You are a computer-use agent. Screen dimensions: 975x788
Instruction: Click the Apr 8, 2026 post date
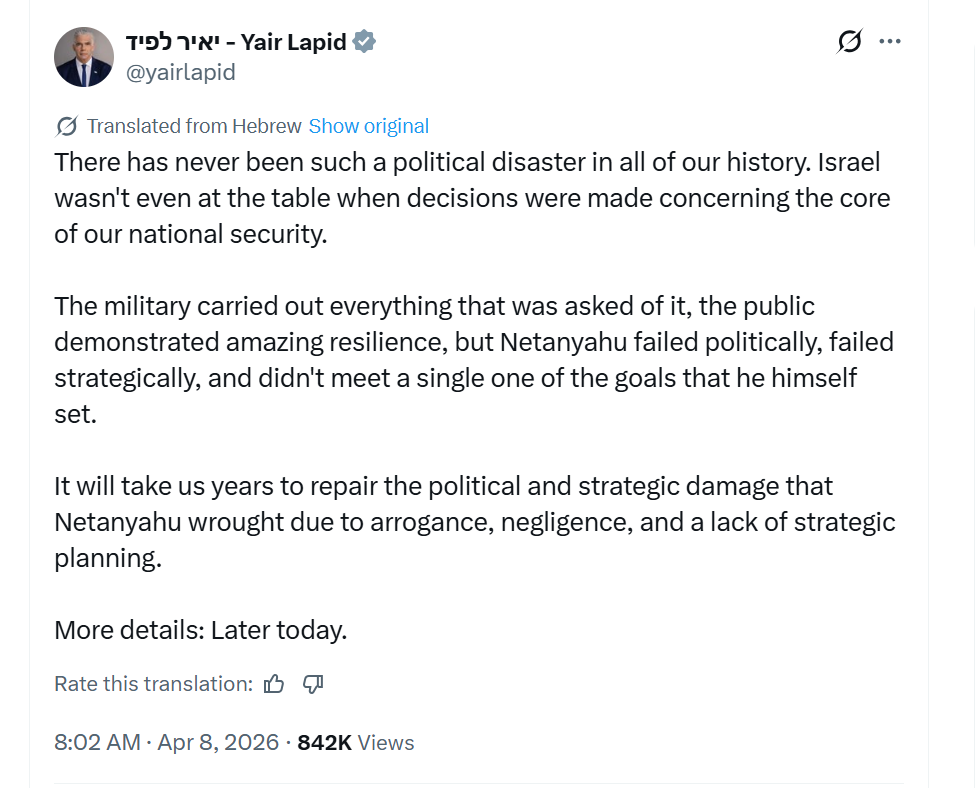218,742
